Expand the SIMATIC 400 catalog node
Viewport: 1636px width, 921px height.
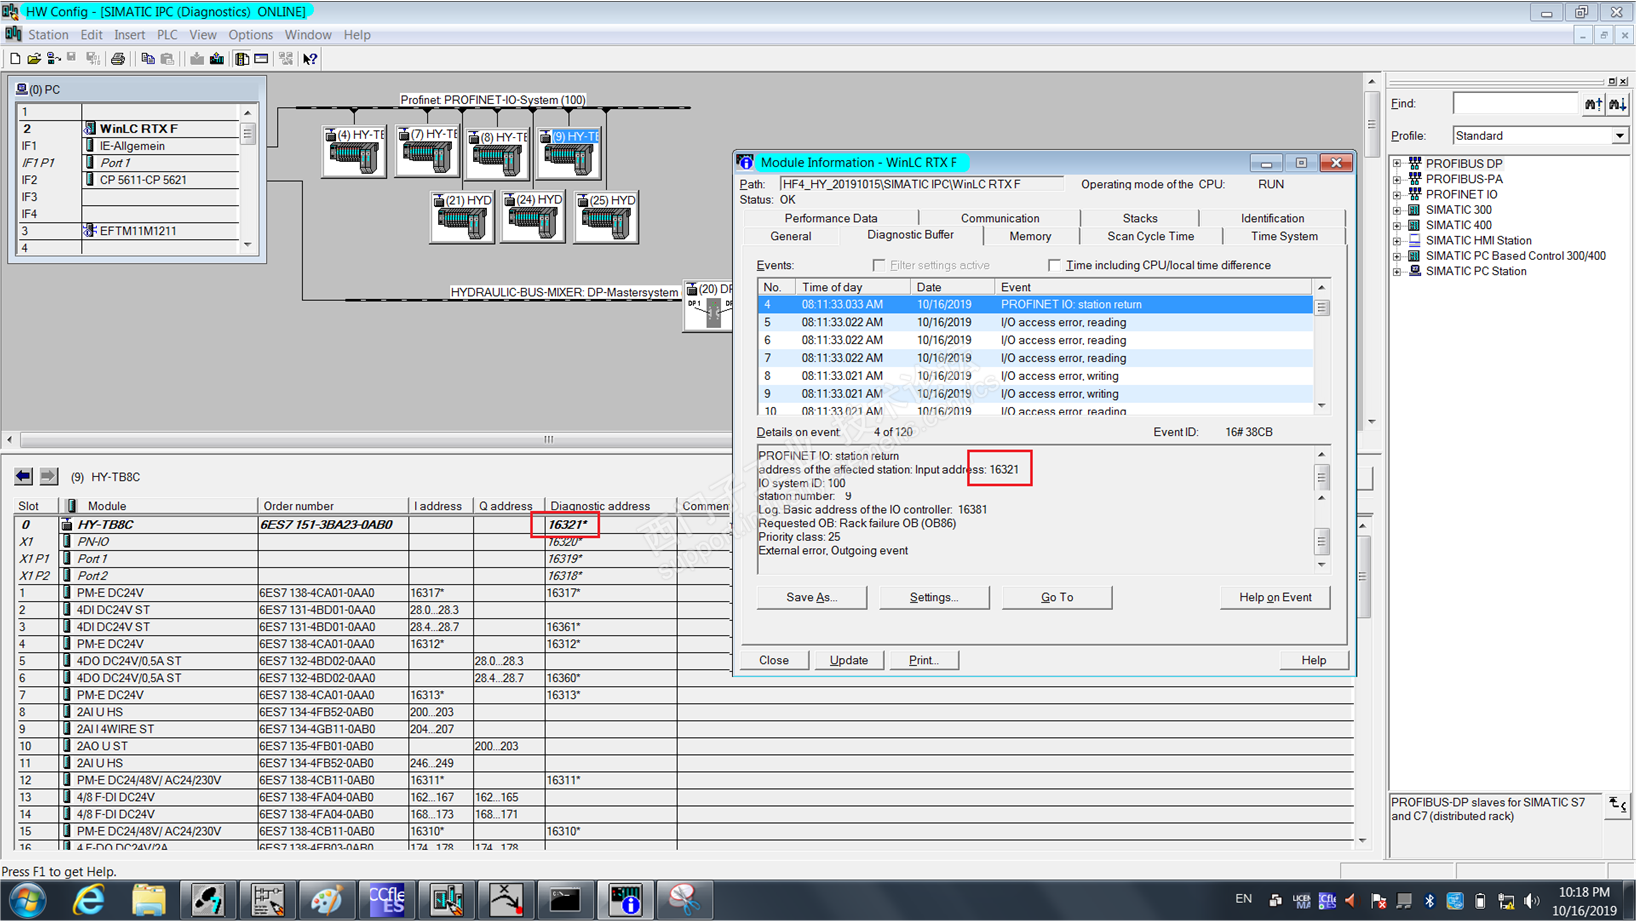click(1397, 226)
